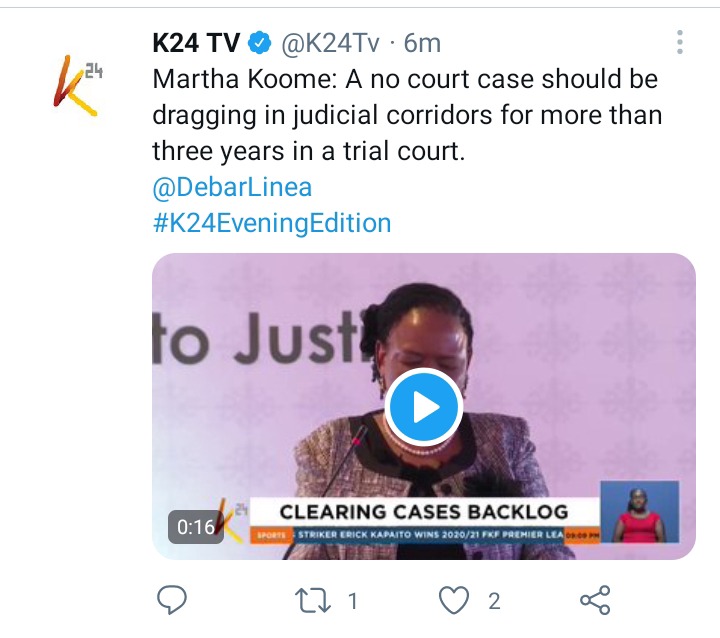Open the three-dot more options menu

680,42
